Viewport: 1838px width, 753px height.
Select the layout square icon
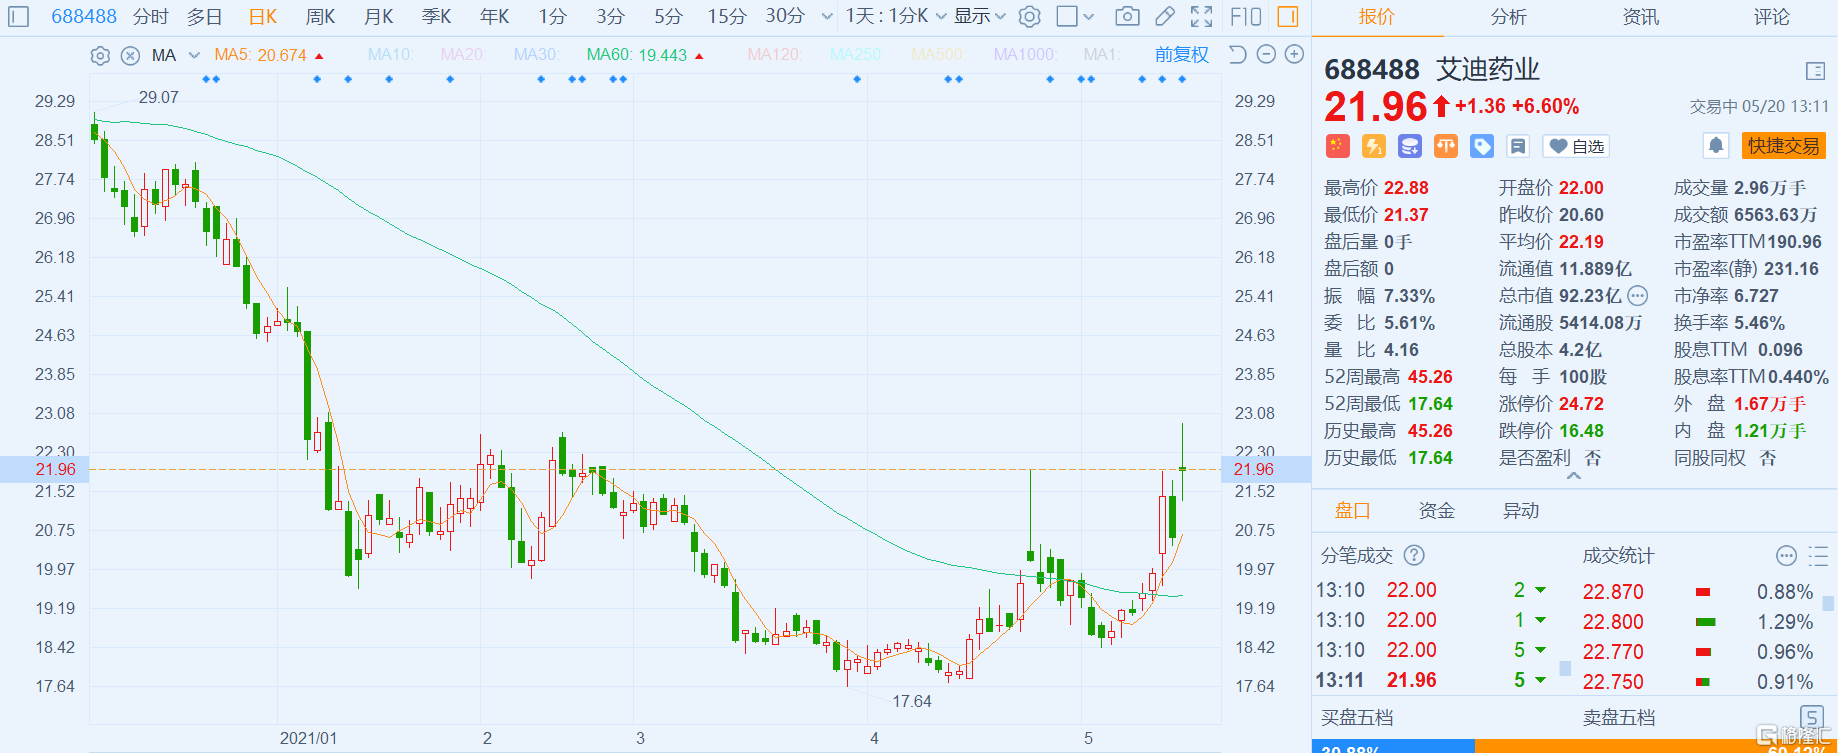click(x=1068, y=16)
